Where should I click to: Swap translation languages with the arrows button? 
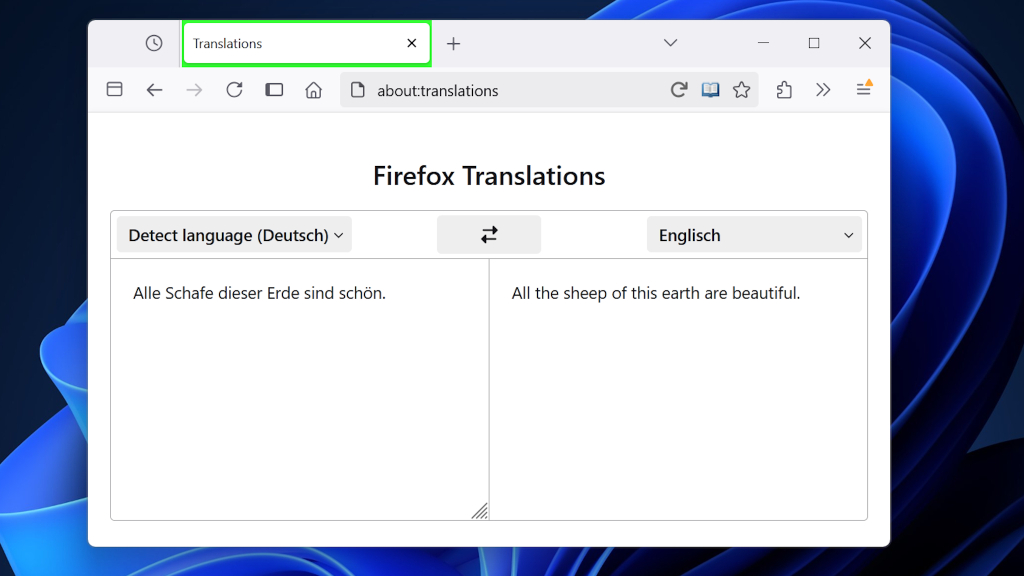pyautogui.click(x=489, y=234)
